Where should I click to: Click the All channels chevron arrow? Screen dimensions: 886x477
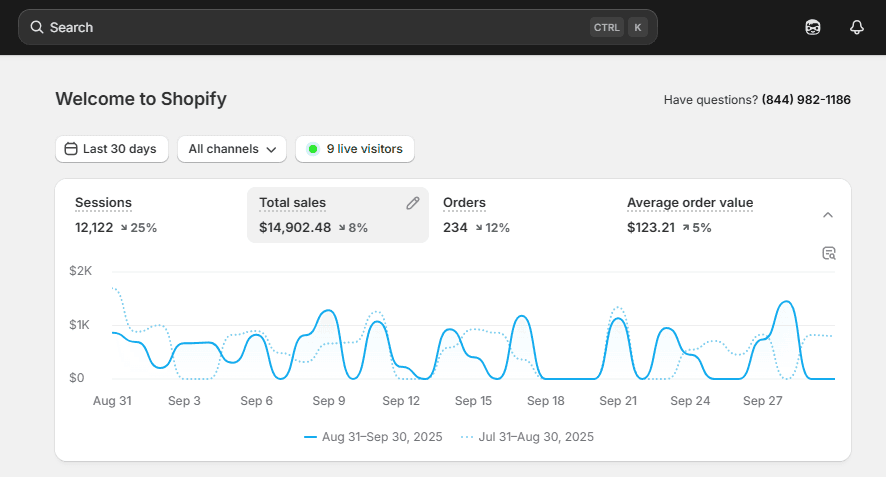click(271, 150)
